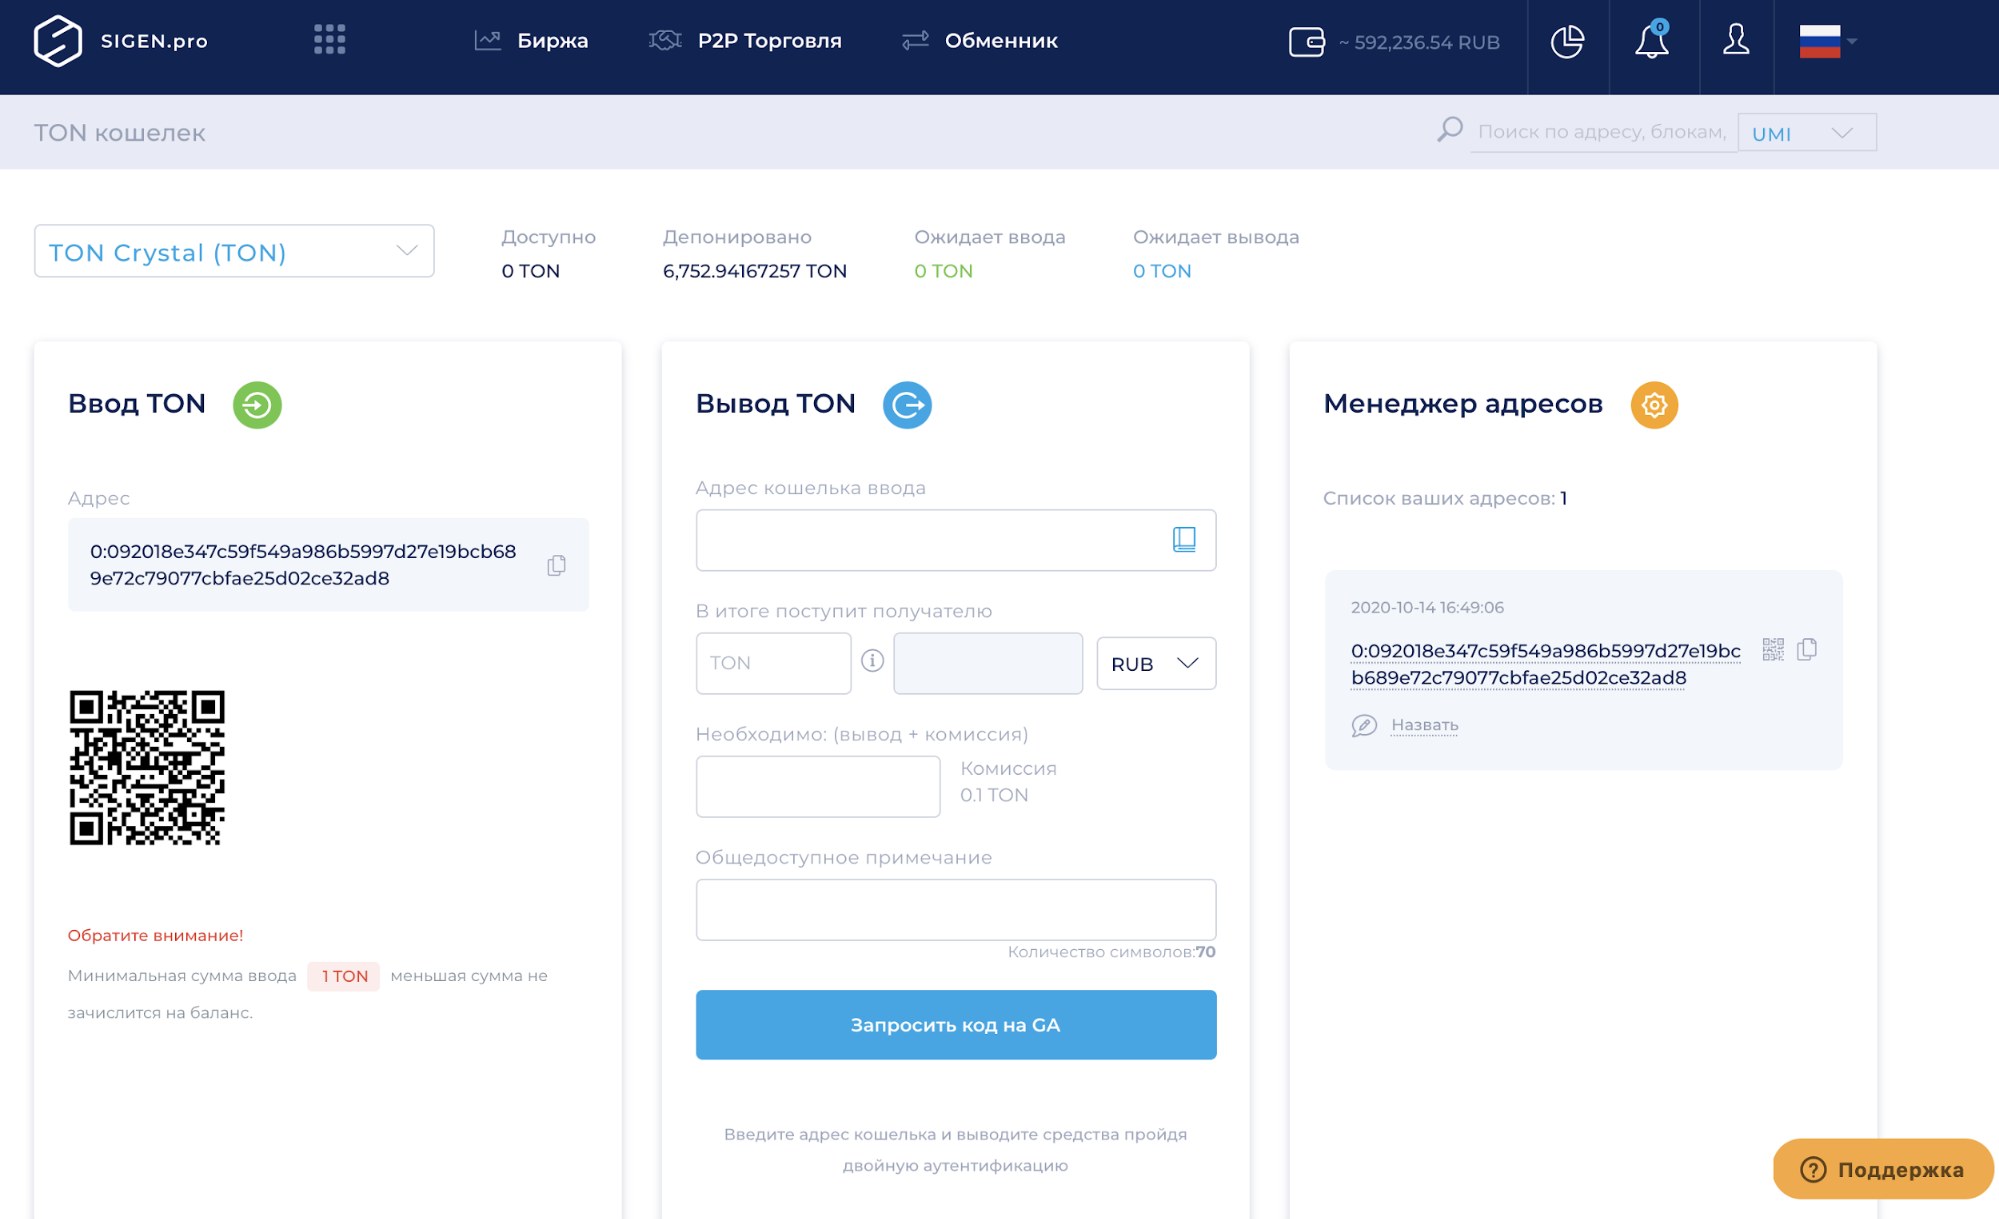Open the language flag selector
1999x1219 pixels.
tap(1826, 42)
